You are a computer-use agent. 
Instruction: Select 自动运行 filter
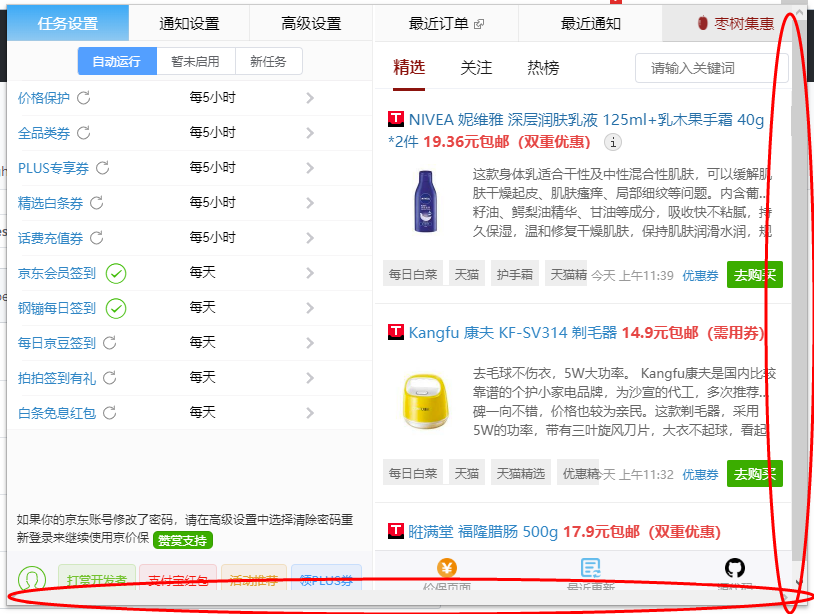point(117,61)
